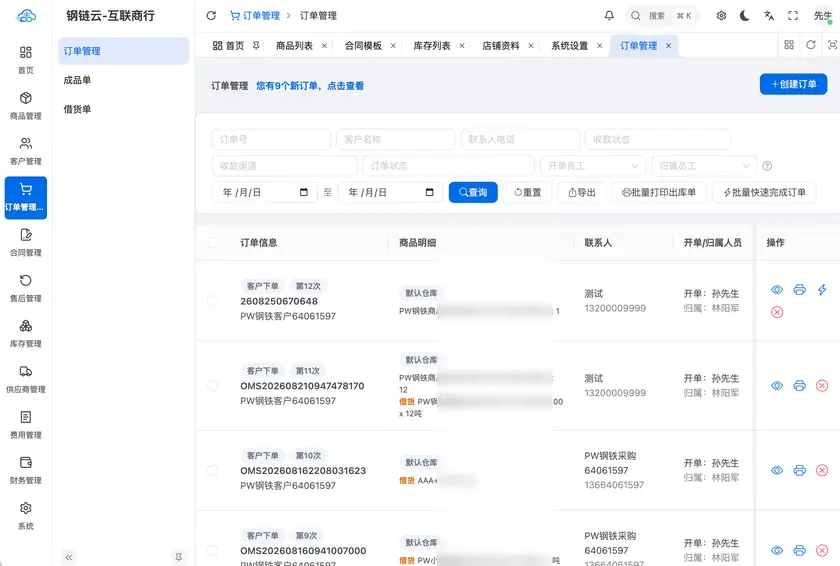Click the tab bar grid icon
Screen dimensions: 840x566
pyautogui.click(x=789, y=45)
